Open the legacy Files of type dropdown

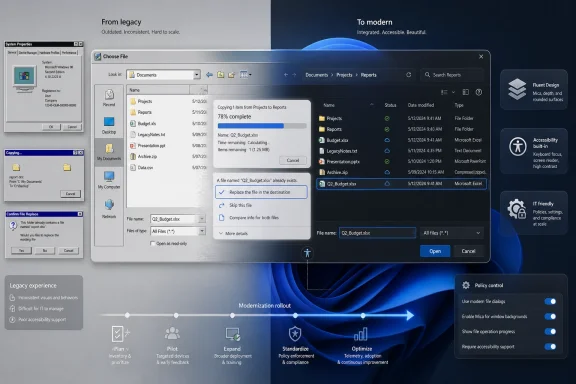point(202,231)
